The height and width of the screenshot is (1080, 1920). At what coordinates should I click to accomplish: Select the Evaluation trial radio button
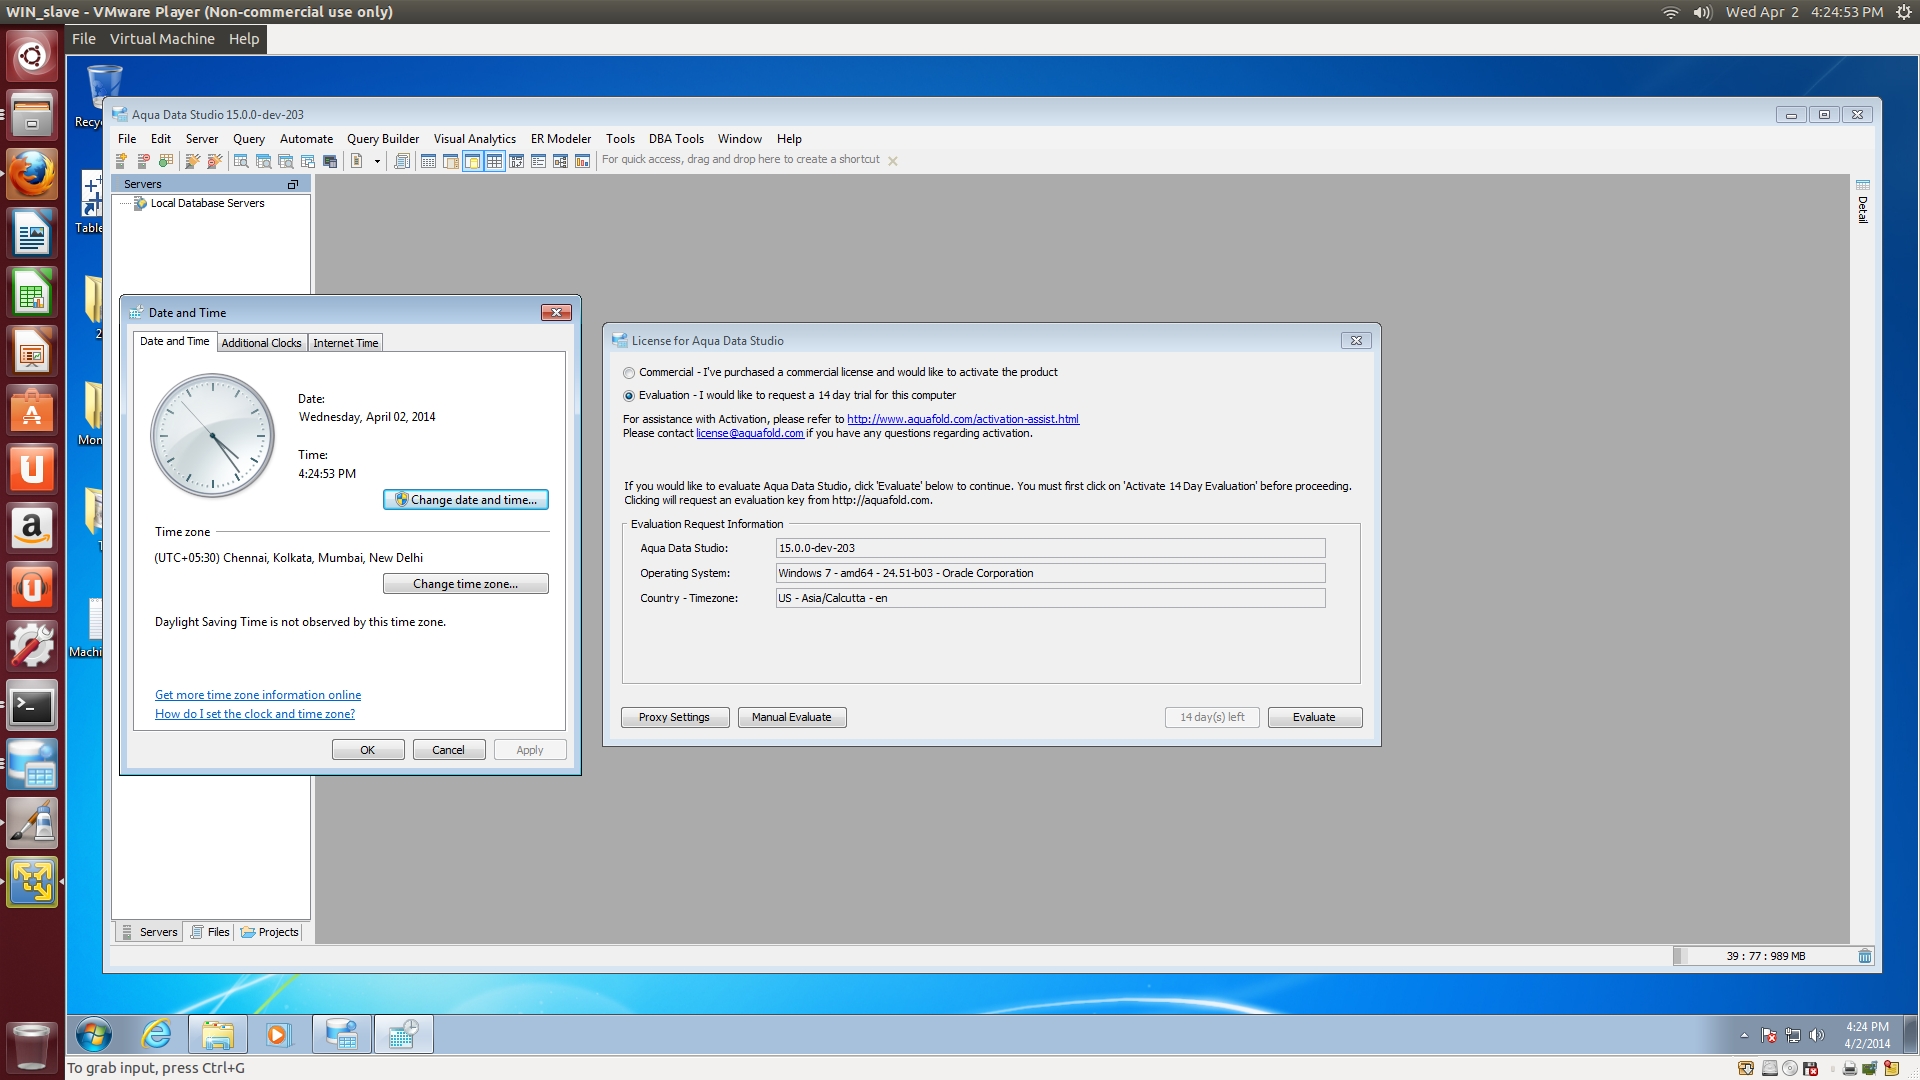629,396
